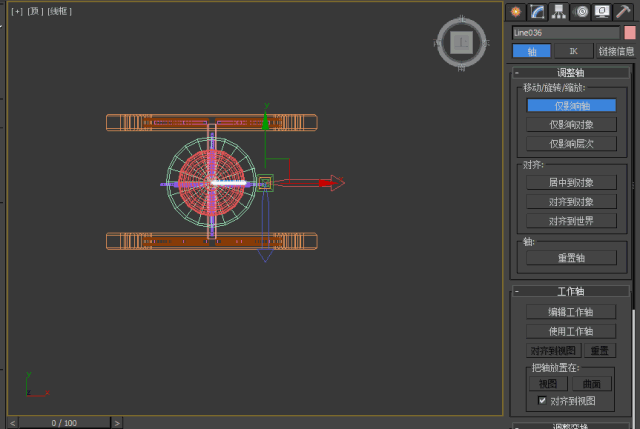Open the Utilities hammer tab
The width and height of the screenshot is (640, 429).
click(623, 11)
